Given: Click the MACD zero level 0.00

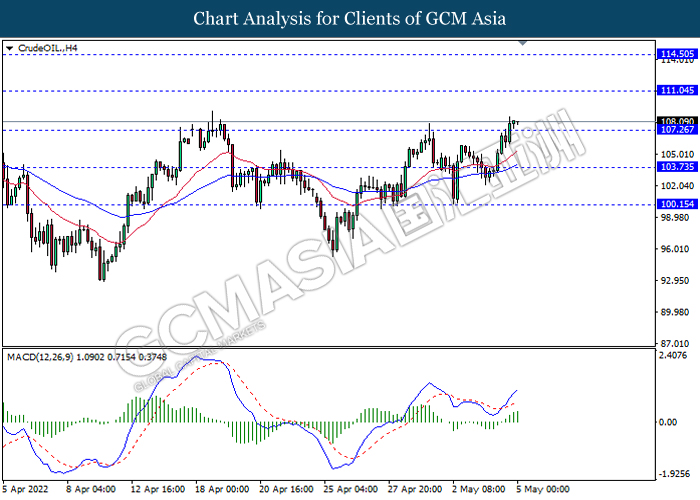Looking at the screenshot, I should pos(668,422).
